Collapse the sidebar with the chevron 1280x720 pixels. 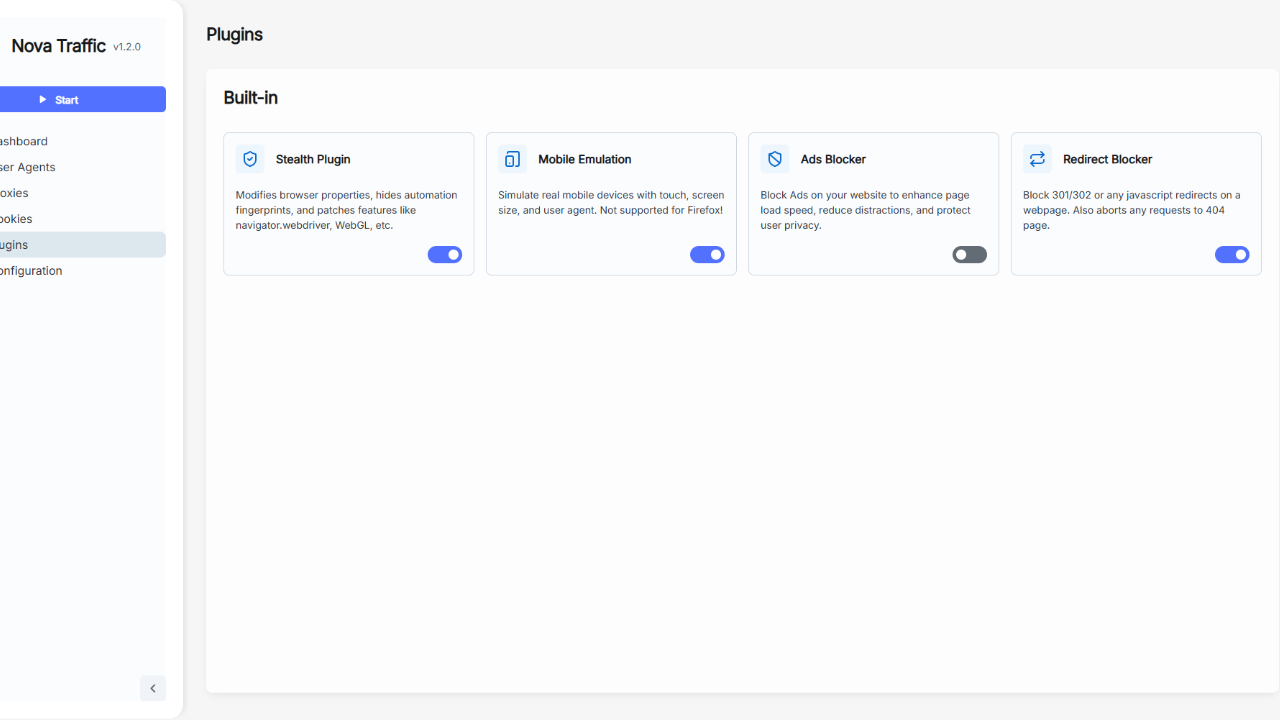click(x=153, y=688)
